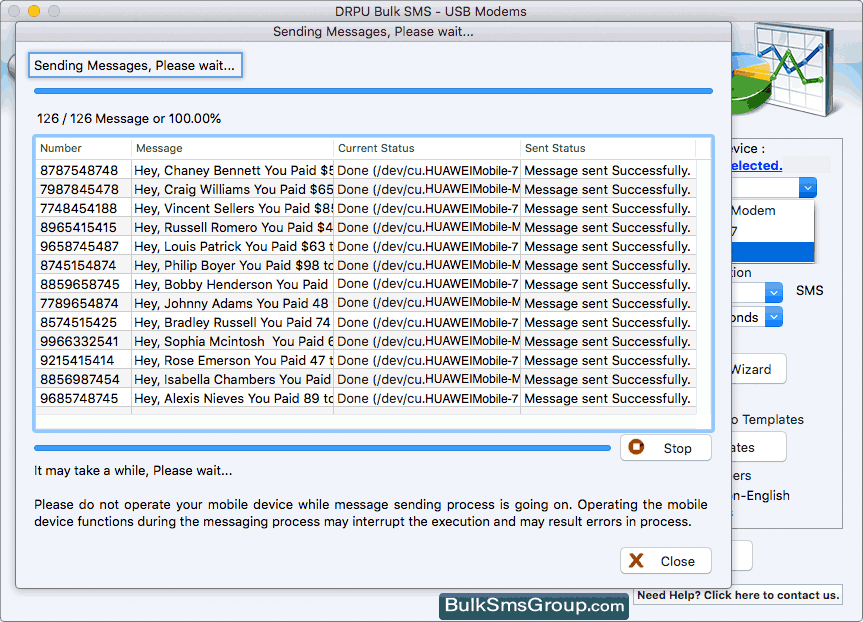Image resolution: width=863 pixels, height=622 pixels.
Task: Click Sent Status cell for 8787548748
Action: coord(608,170)
